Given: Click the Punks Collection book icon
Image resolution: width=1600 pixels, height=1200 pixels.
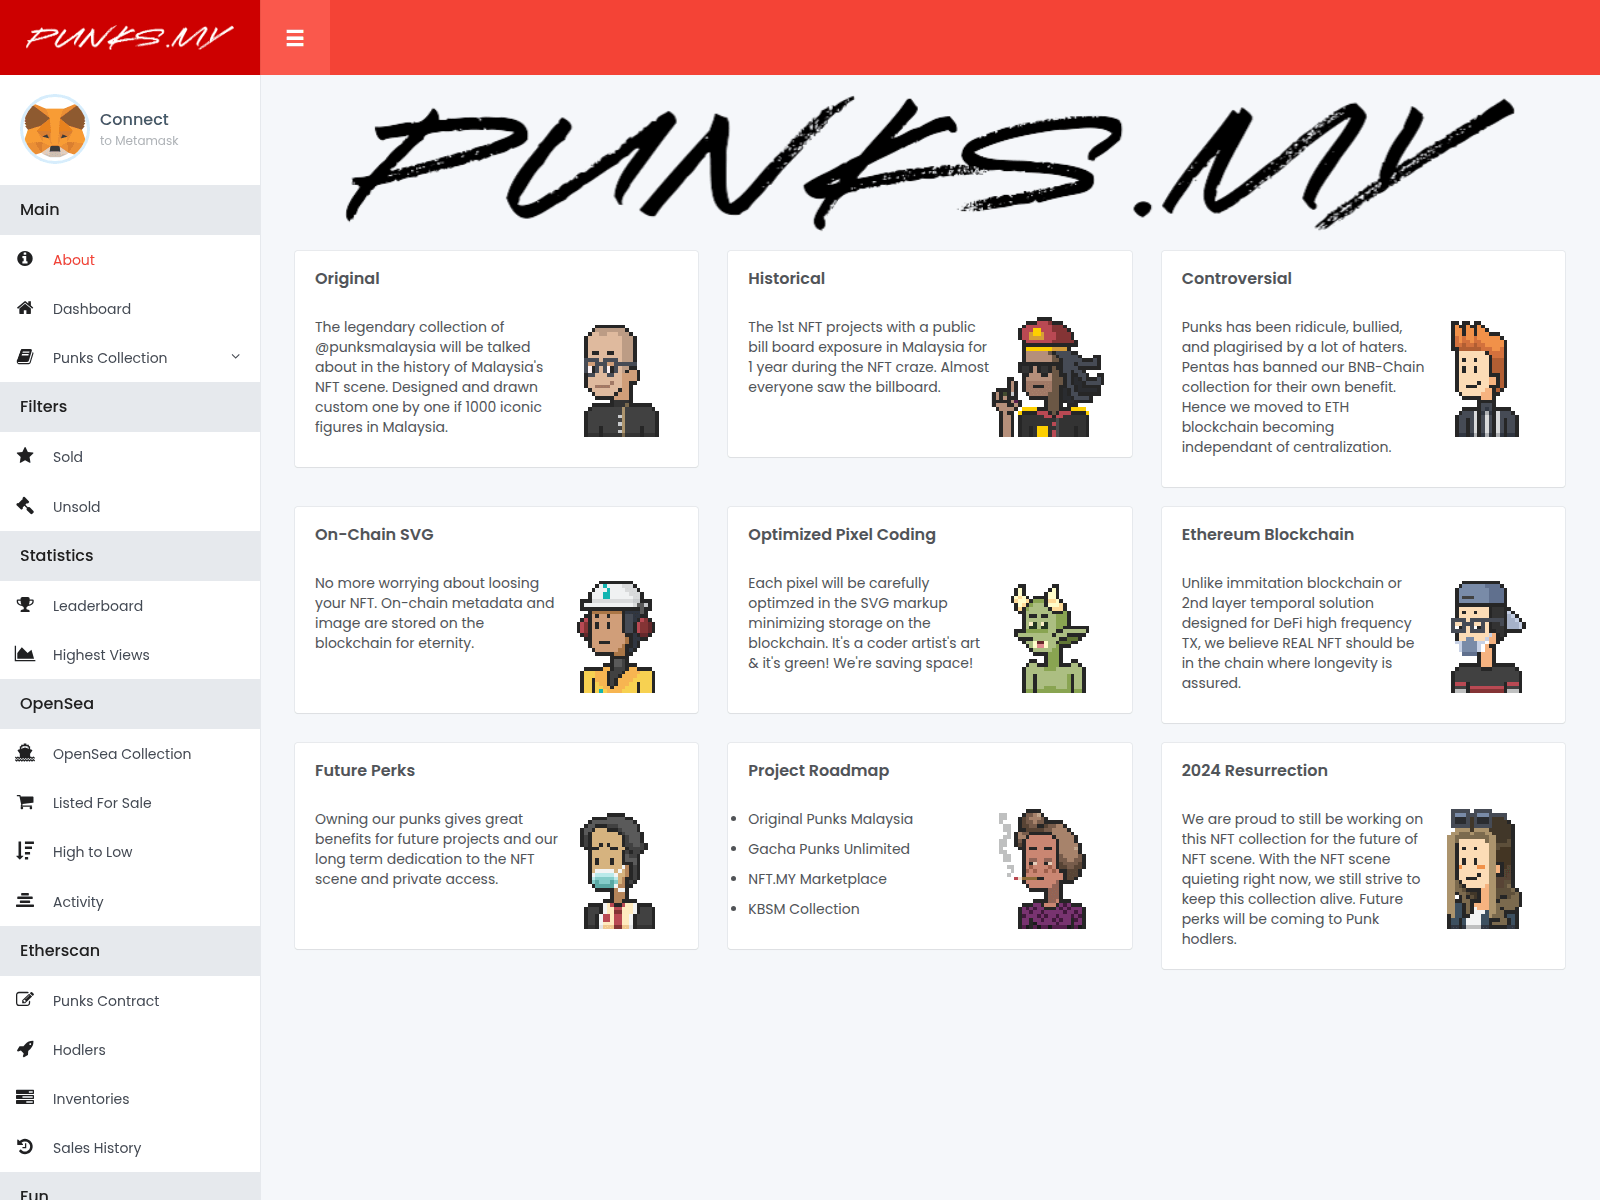Looking at the screenshot, I should [x=25, y=357].
